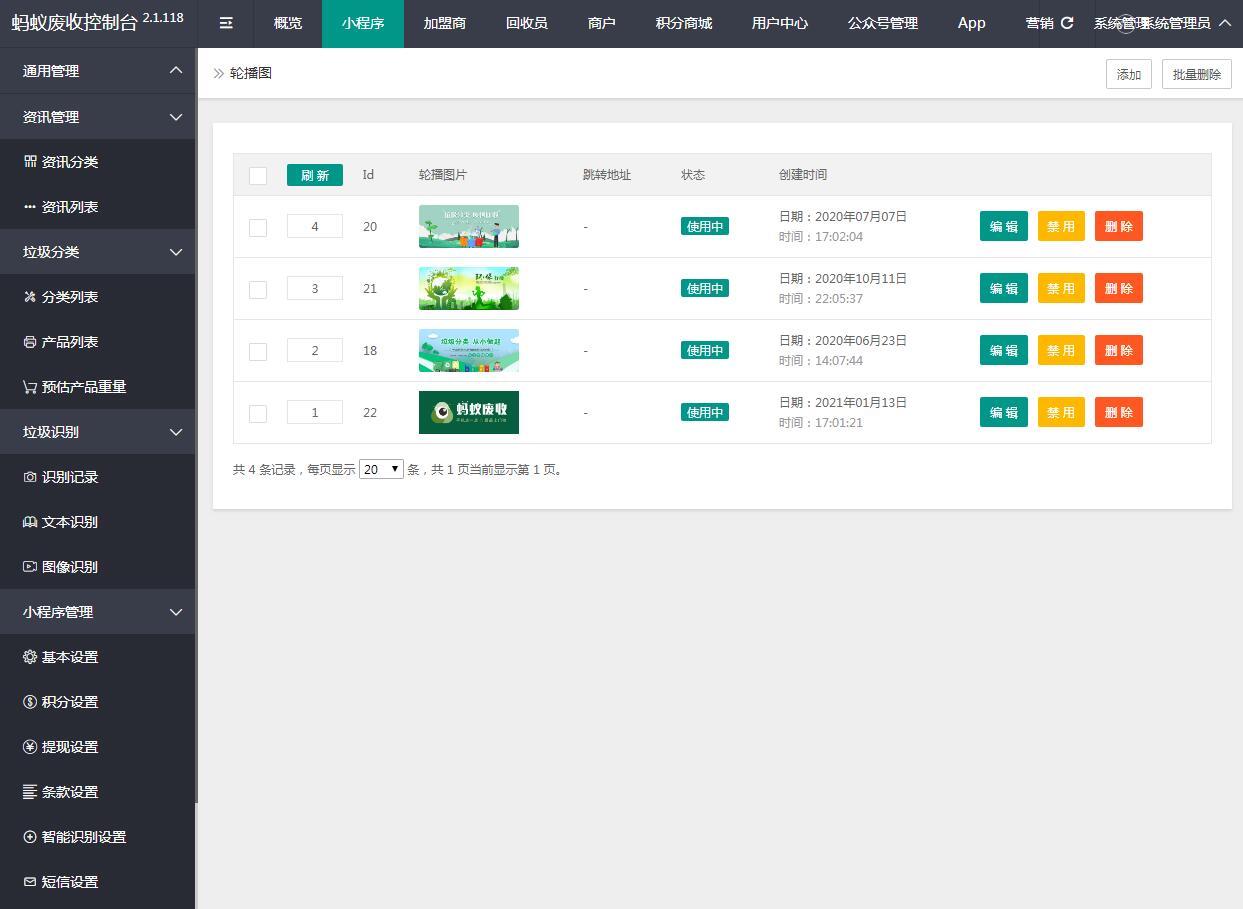1243x909 pixels.
Task: Click 禁用 for carousel Id 21
Action: pyautogui.click(x=1061, y=288)
